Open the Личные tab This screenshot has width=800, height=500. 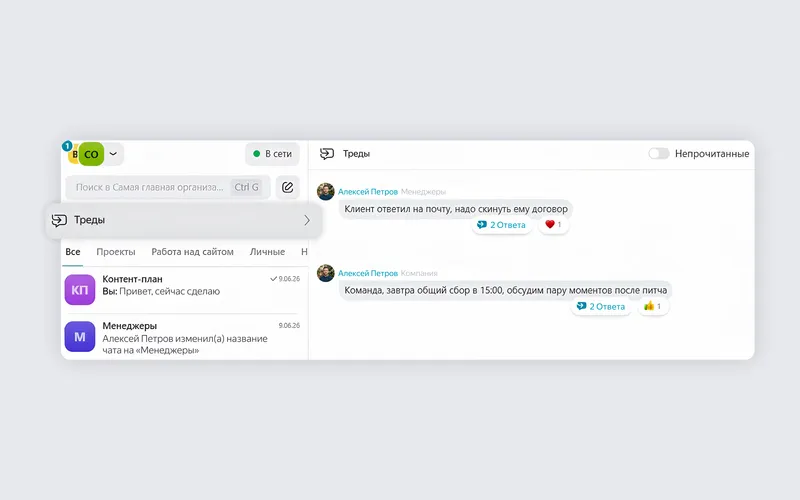coord(267,252)
